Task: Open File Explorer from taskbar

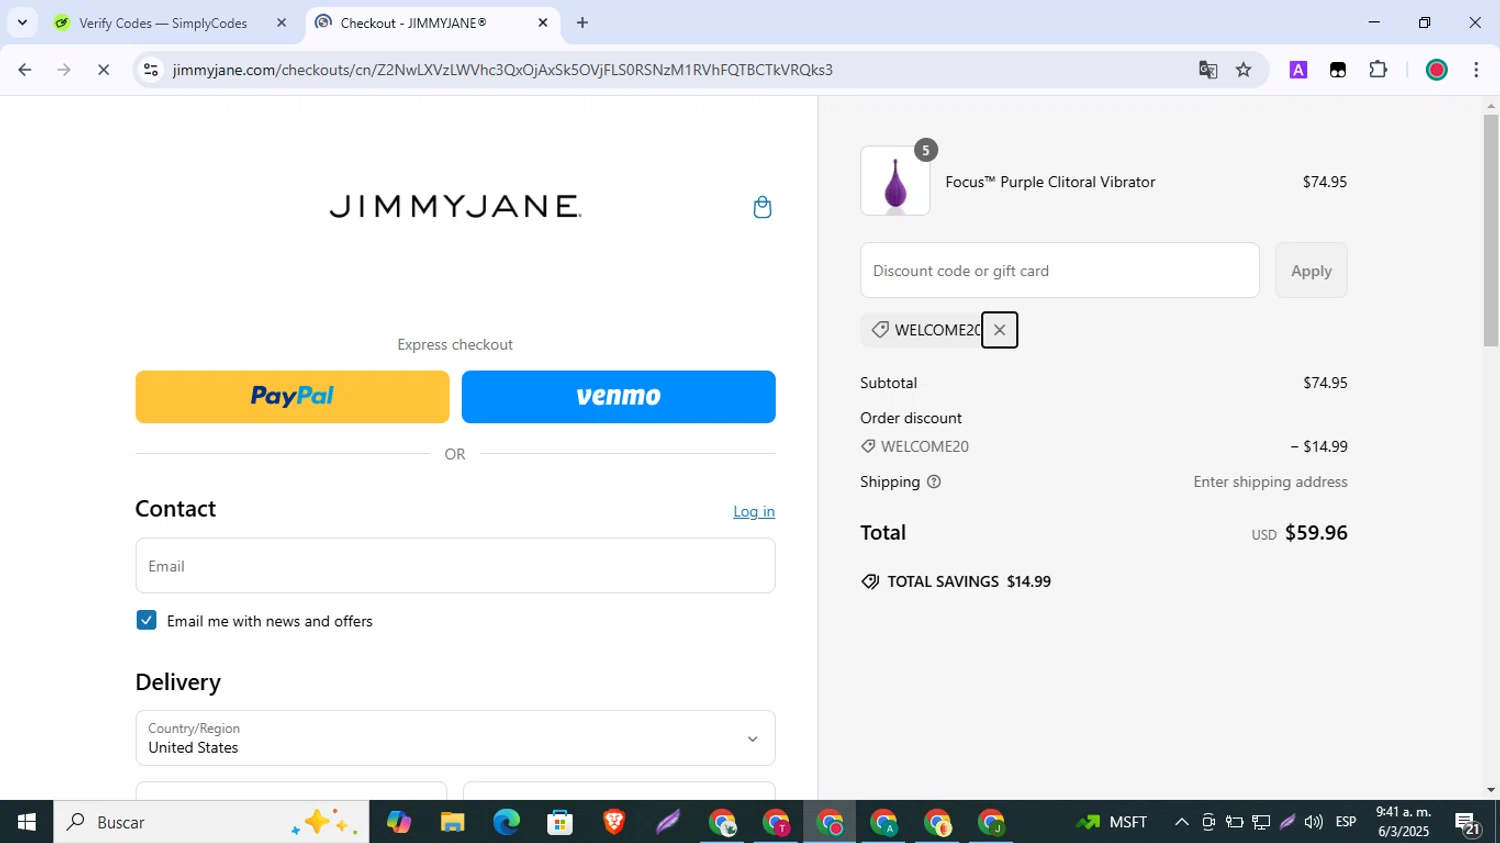Action: click(x=452, y=822)
